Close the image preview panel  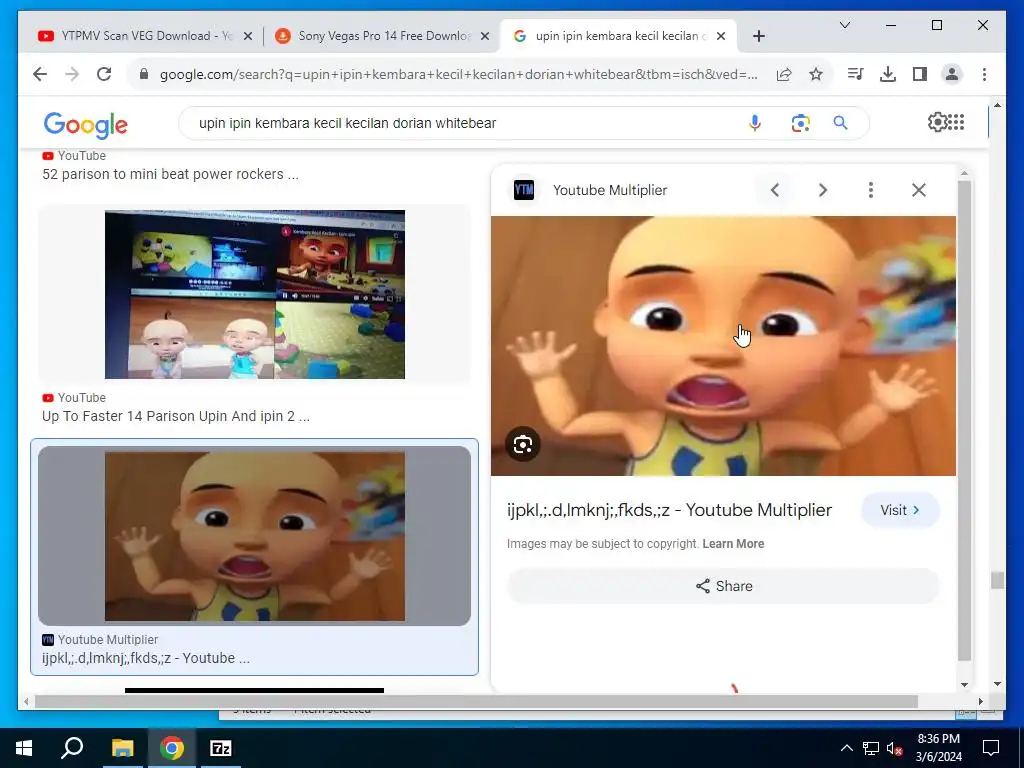[x=919, y=190]
